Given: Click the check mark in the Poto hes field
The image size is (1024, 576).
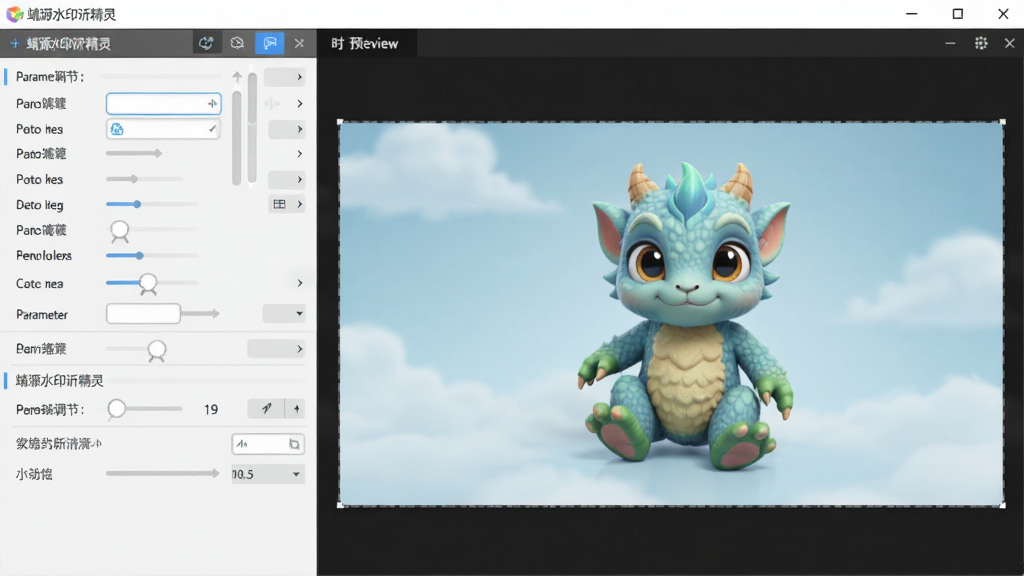Looking at the screenshot, I should click(212, 129).
